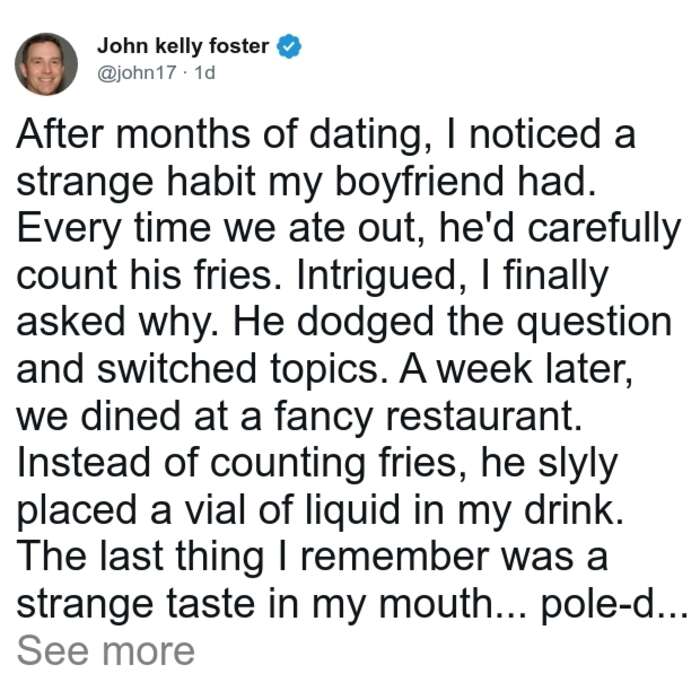
Task: Open the John kelly foster display name
Action: click(x=183, y=46)
